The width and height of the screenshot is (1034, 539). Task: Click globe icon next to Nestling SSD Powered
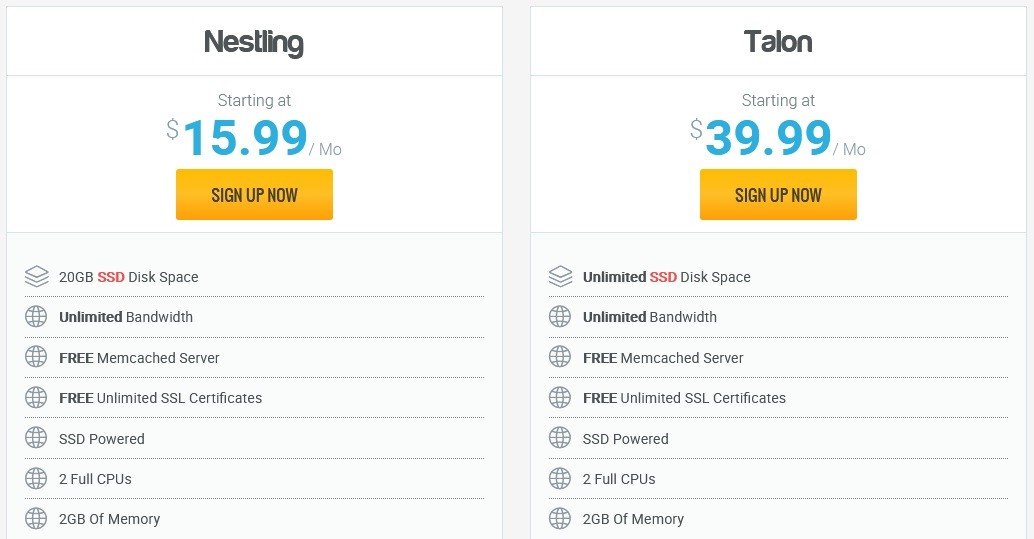[36, 438]
